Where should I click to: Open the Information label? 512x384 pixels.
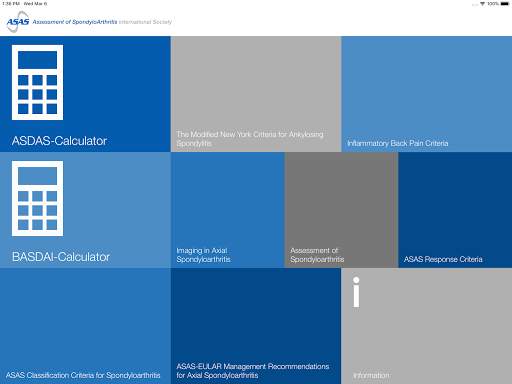[371, 375]
